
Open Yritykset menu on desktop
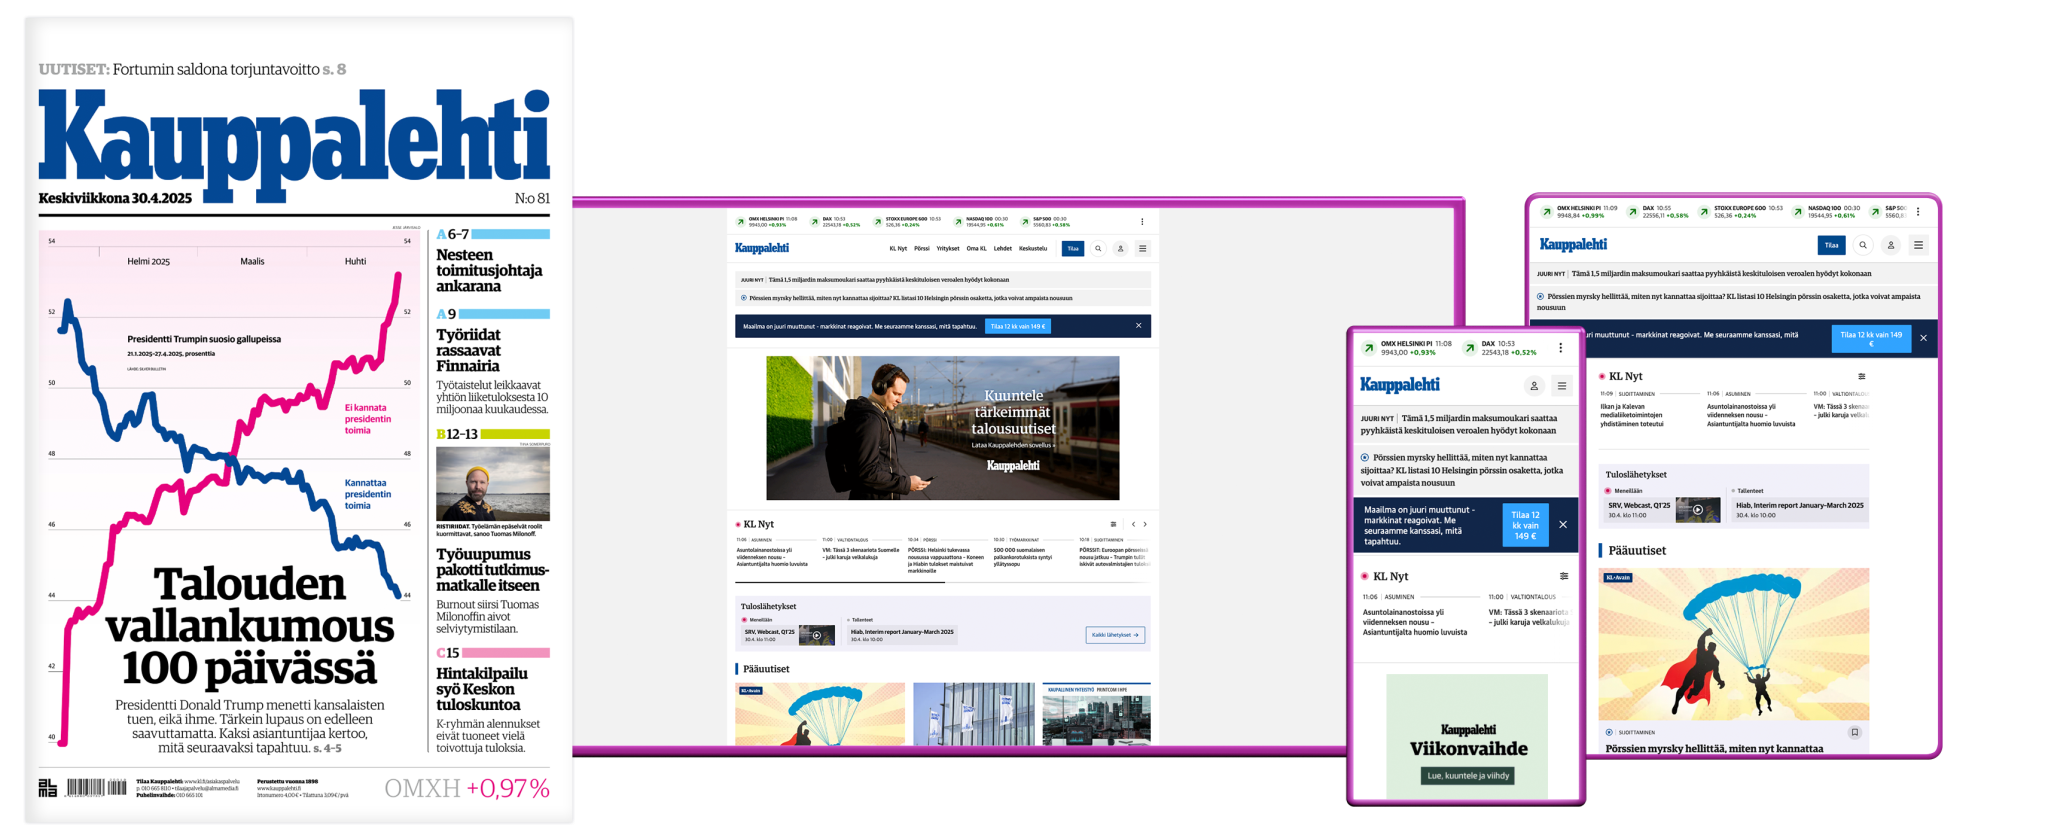pyautogui.click(x=948, y=249)
